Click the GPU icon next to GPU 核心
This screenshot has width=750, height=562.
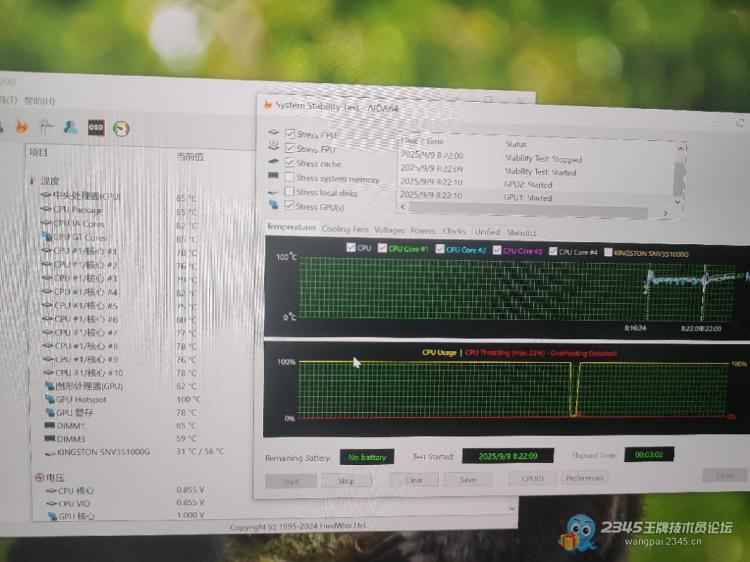52,516
